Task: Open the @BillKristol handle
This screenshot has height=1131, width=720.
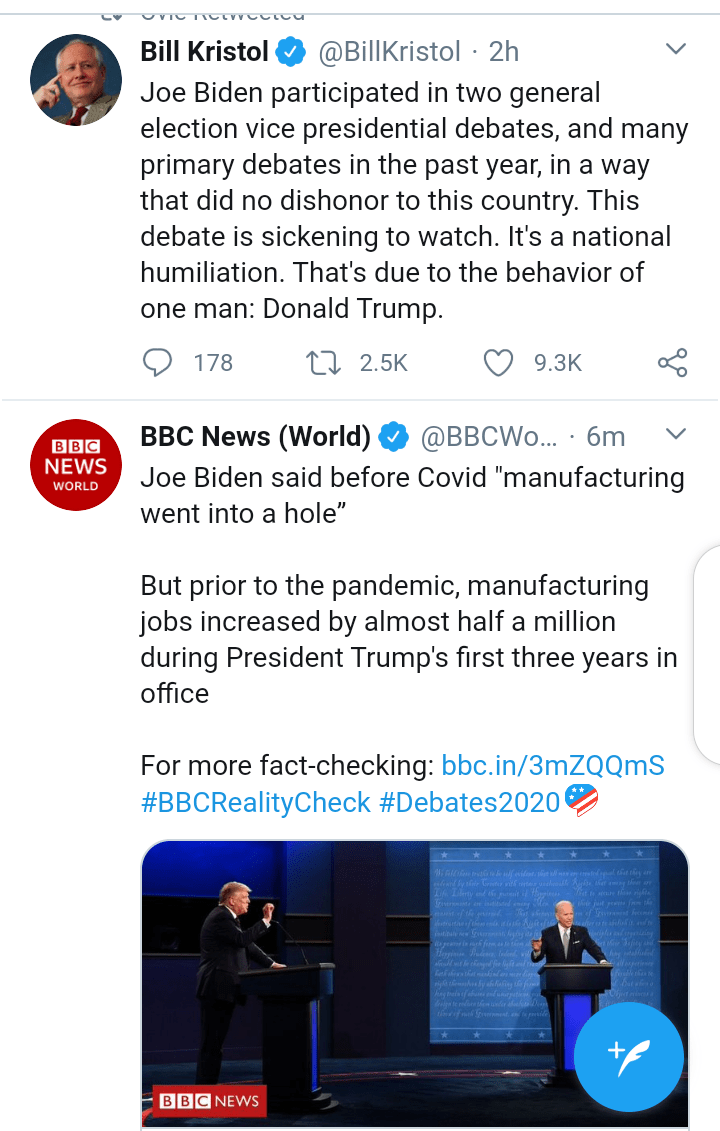Action: pyautogui.click(x=389, y=52)
